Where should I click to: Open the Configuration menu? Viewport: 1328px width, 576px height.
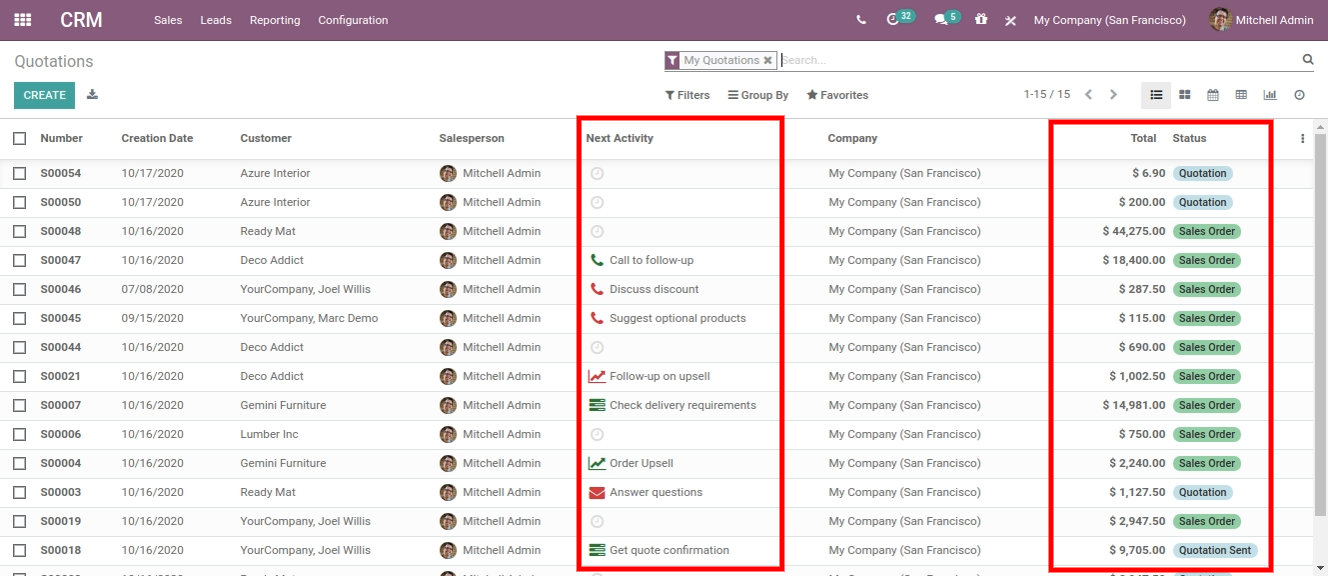pos(353,20)
